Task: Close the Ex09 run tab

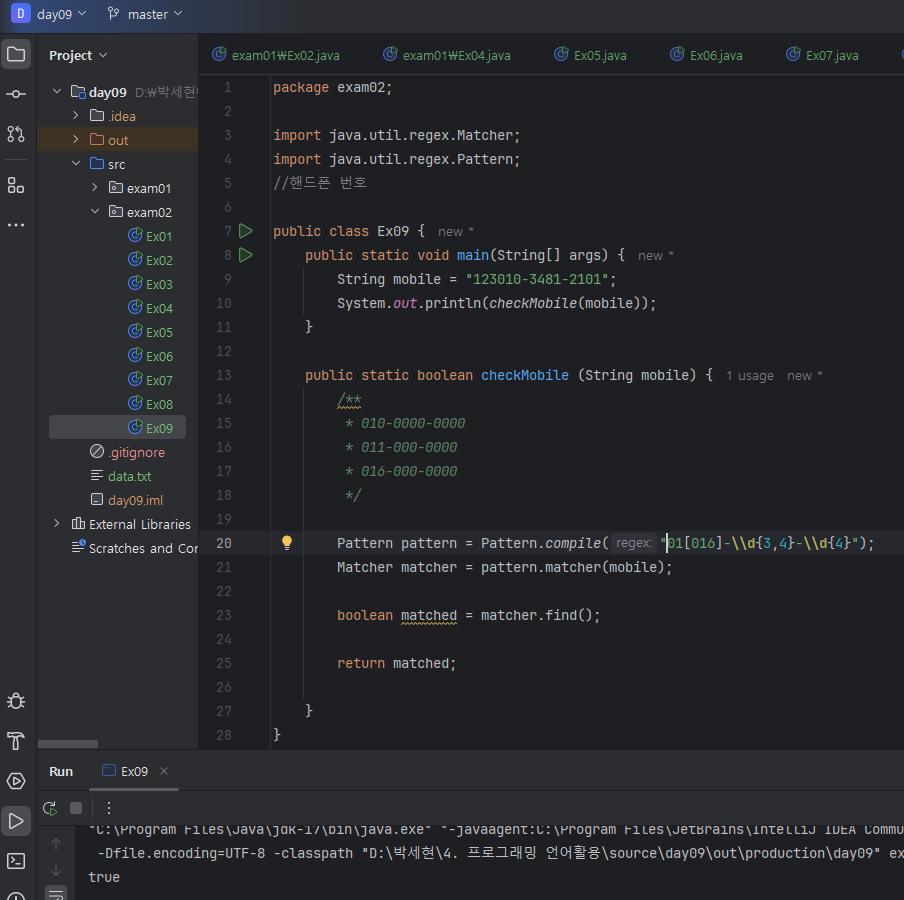Action: point(164,771)
